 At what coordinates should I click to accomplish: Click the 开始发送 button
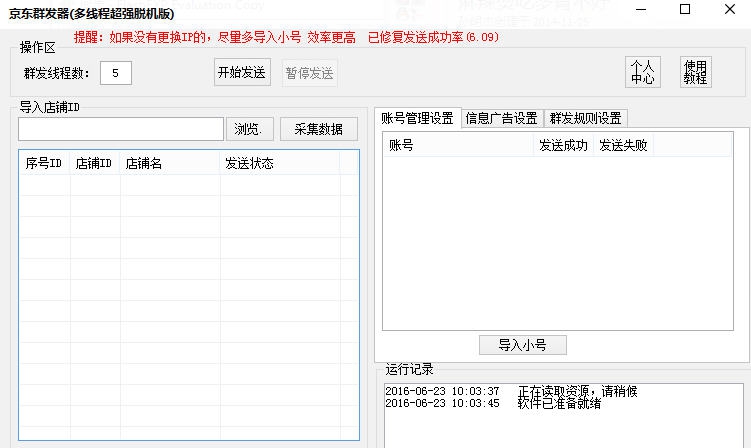242,72
